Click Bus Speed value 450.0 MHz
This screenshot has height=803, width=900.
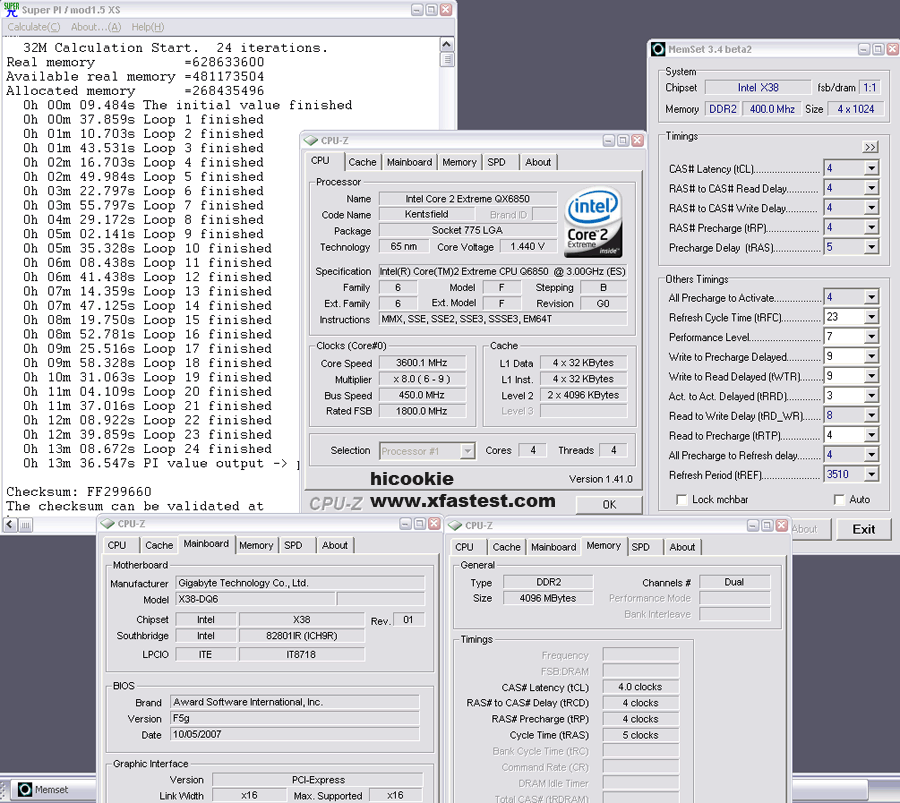click(x=422, y=395)
